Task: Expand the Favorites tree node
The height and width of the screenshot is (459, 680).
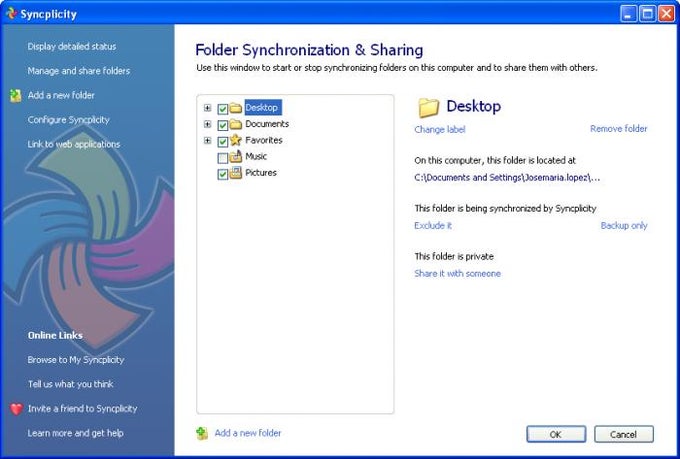Action: [x=208, y=141]
